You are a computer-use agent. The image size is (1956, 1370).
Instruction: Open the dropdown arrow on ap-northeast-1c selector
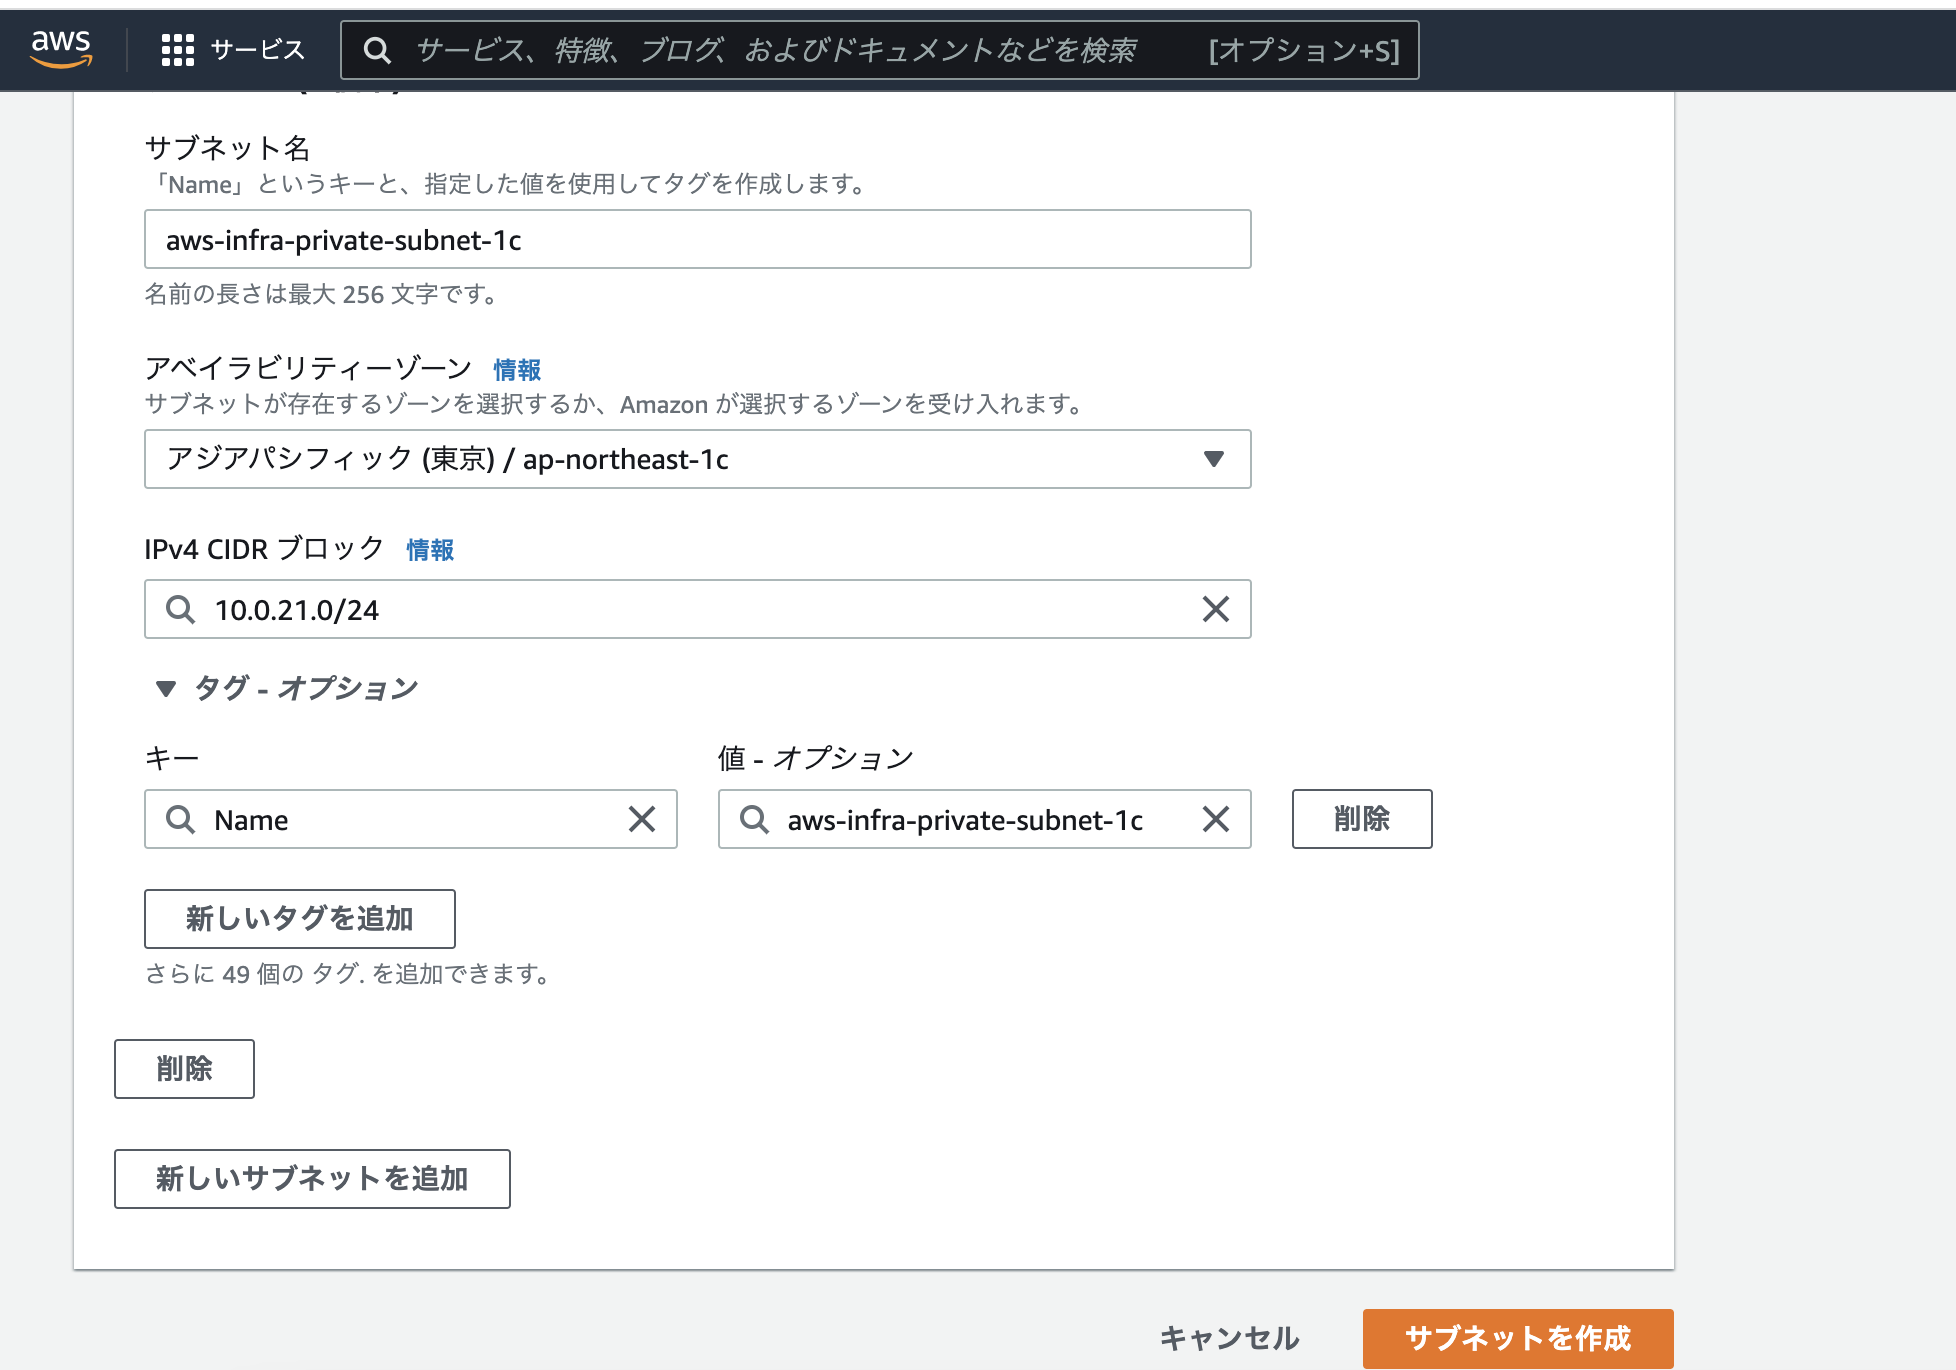coord(1213,459)
